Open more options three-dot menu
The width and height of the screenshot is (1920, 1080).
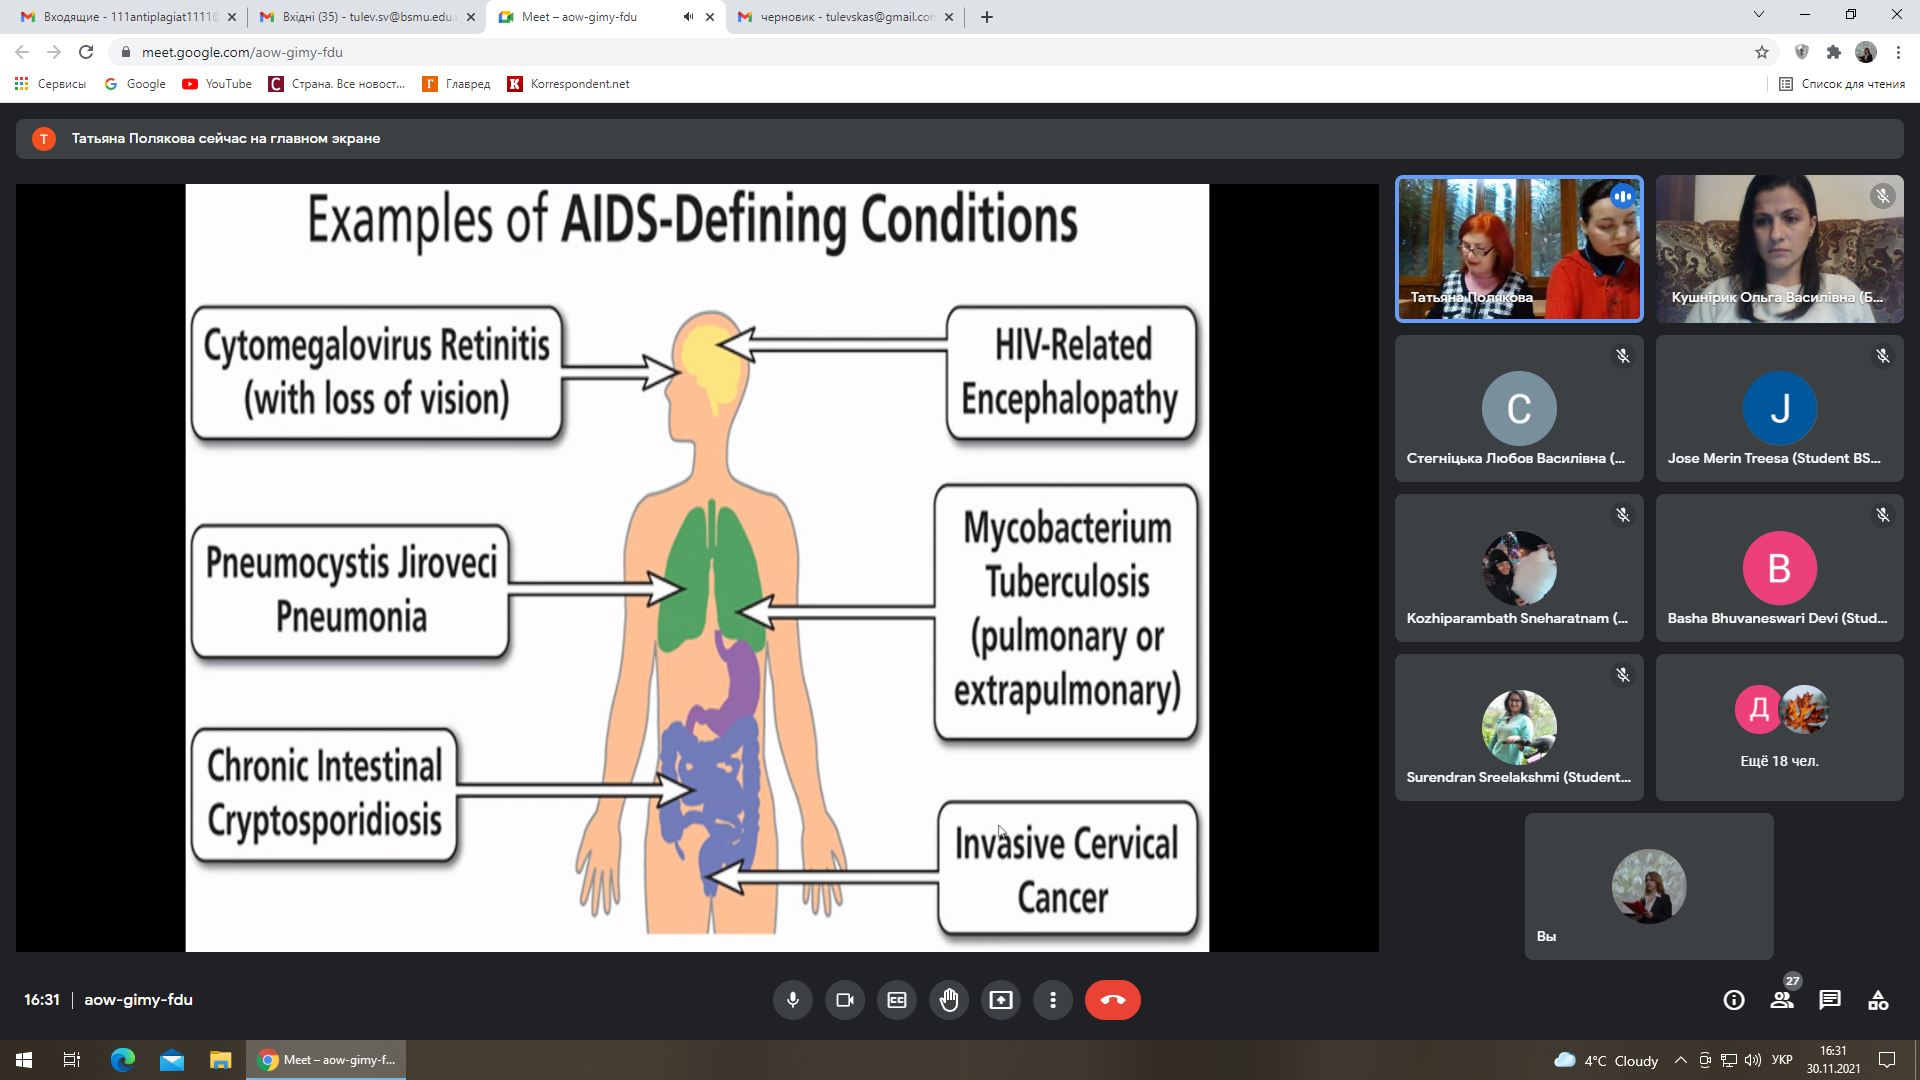[x=1053, y=1000]
